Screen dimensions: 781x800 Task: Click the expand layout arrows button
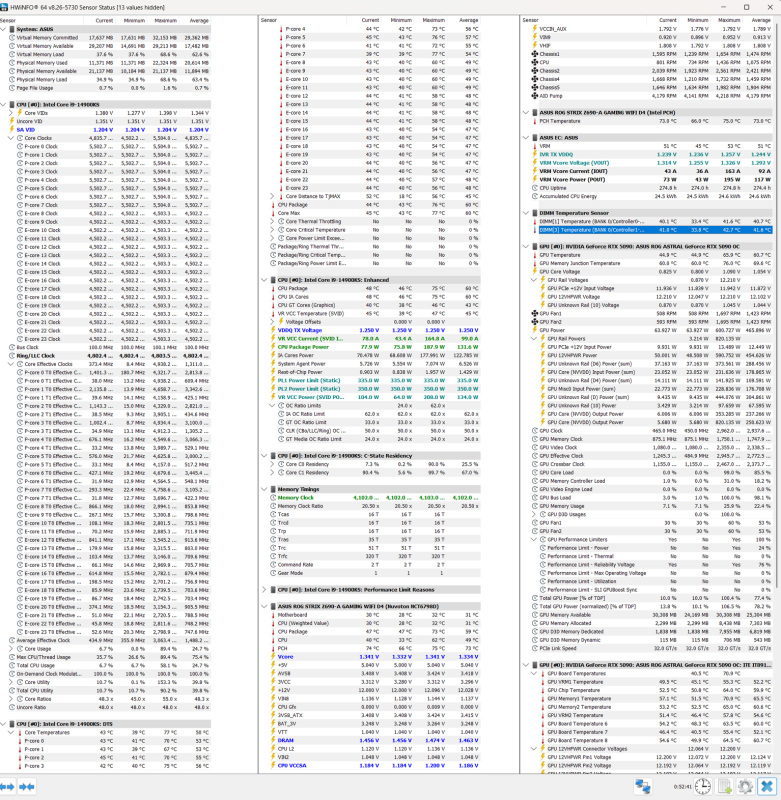click(x=7, y=787)
